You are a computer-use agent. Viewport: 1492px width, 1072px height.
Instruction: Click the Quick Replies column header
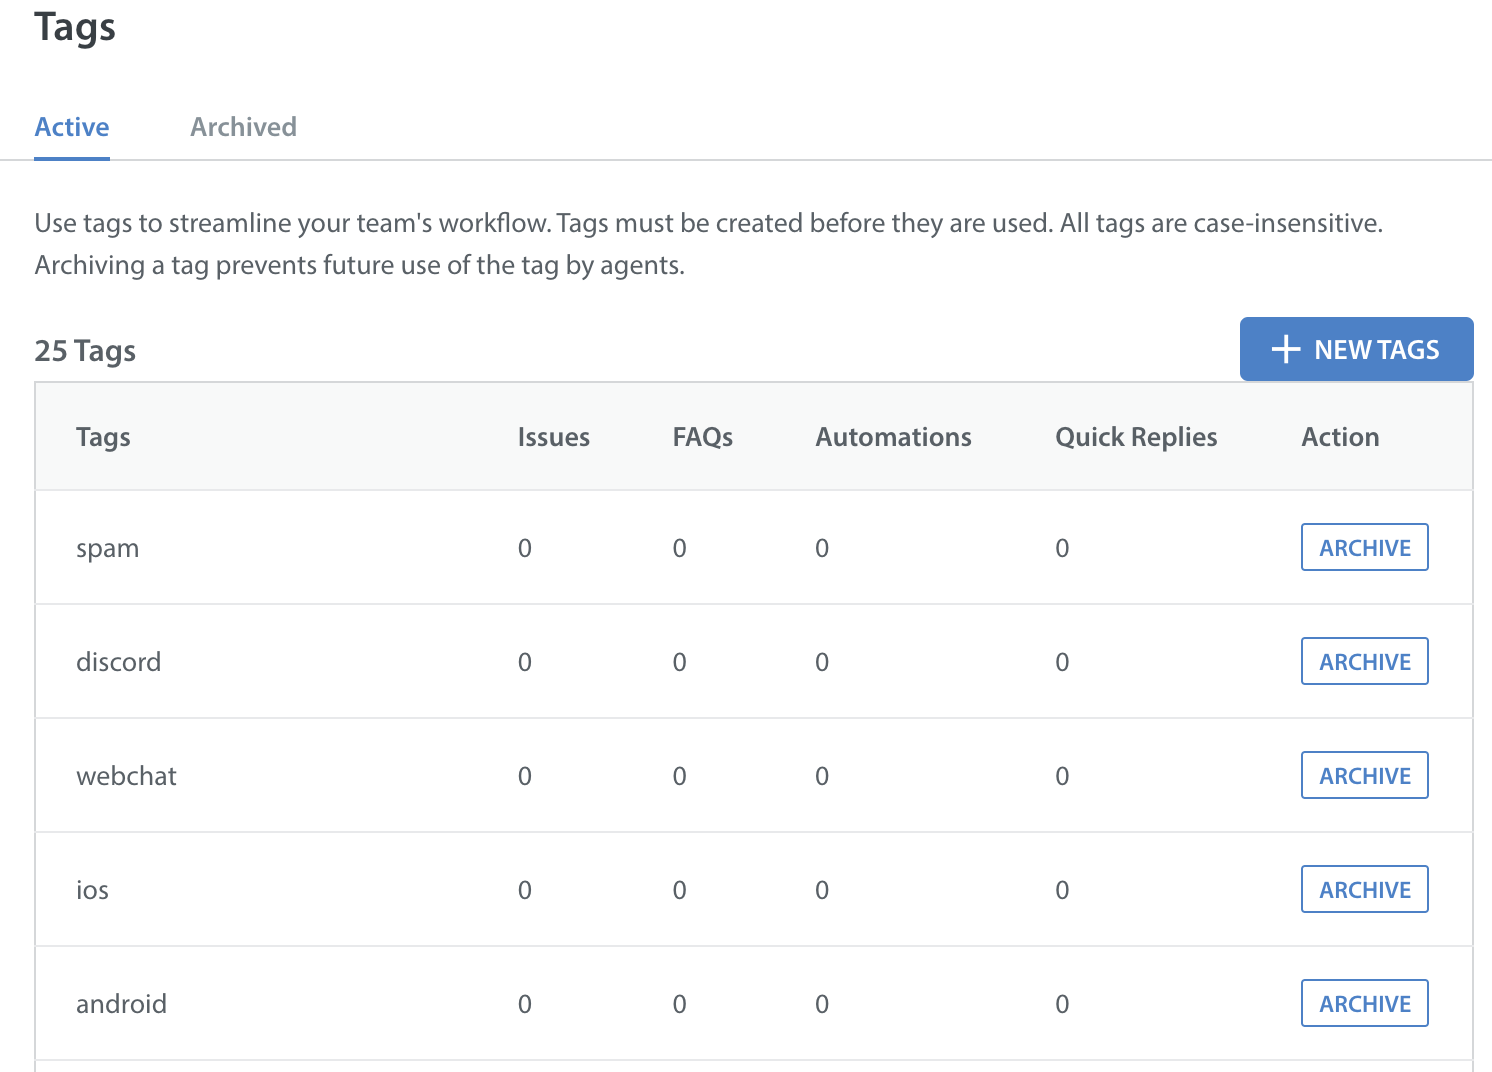click(x=1136, y=437)
